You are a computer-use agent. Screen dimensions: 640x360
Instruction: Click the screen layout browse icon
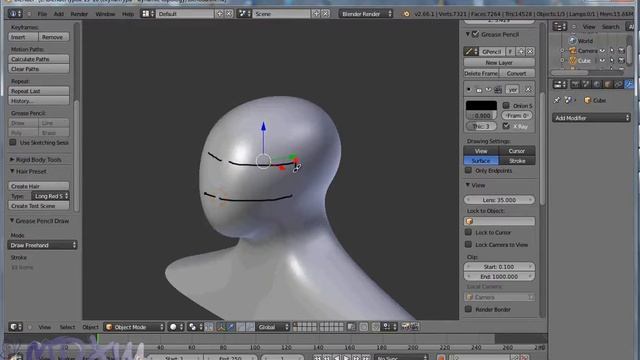pyautogui.click(x=148, y=13)
